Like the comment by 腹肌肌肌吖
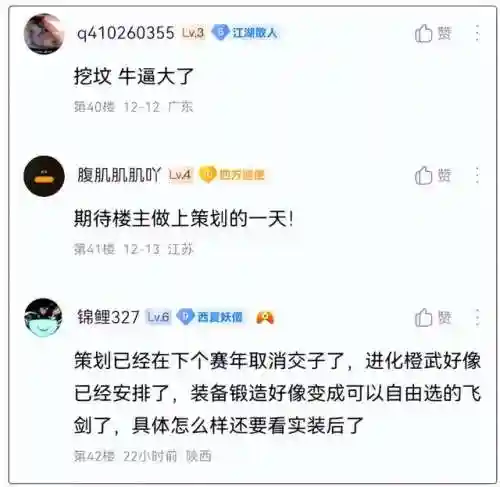Image resolution: width=500 pixels, height=487 pixels. point(433,175)
